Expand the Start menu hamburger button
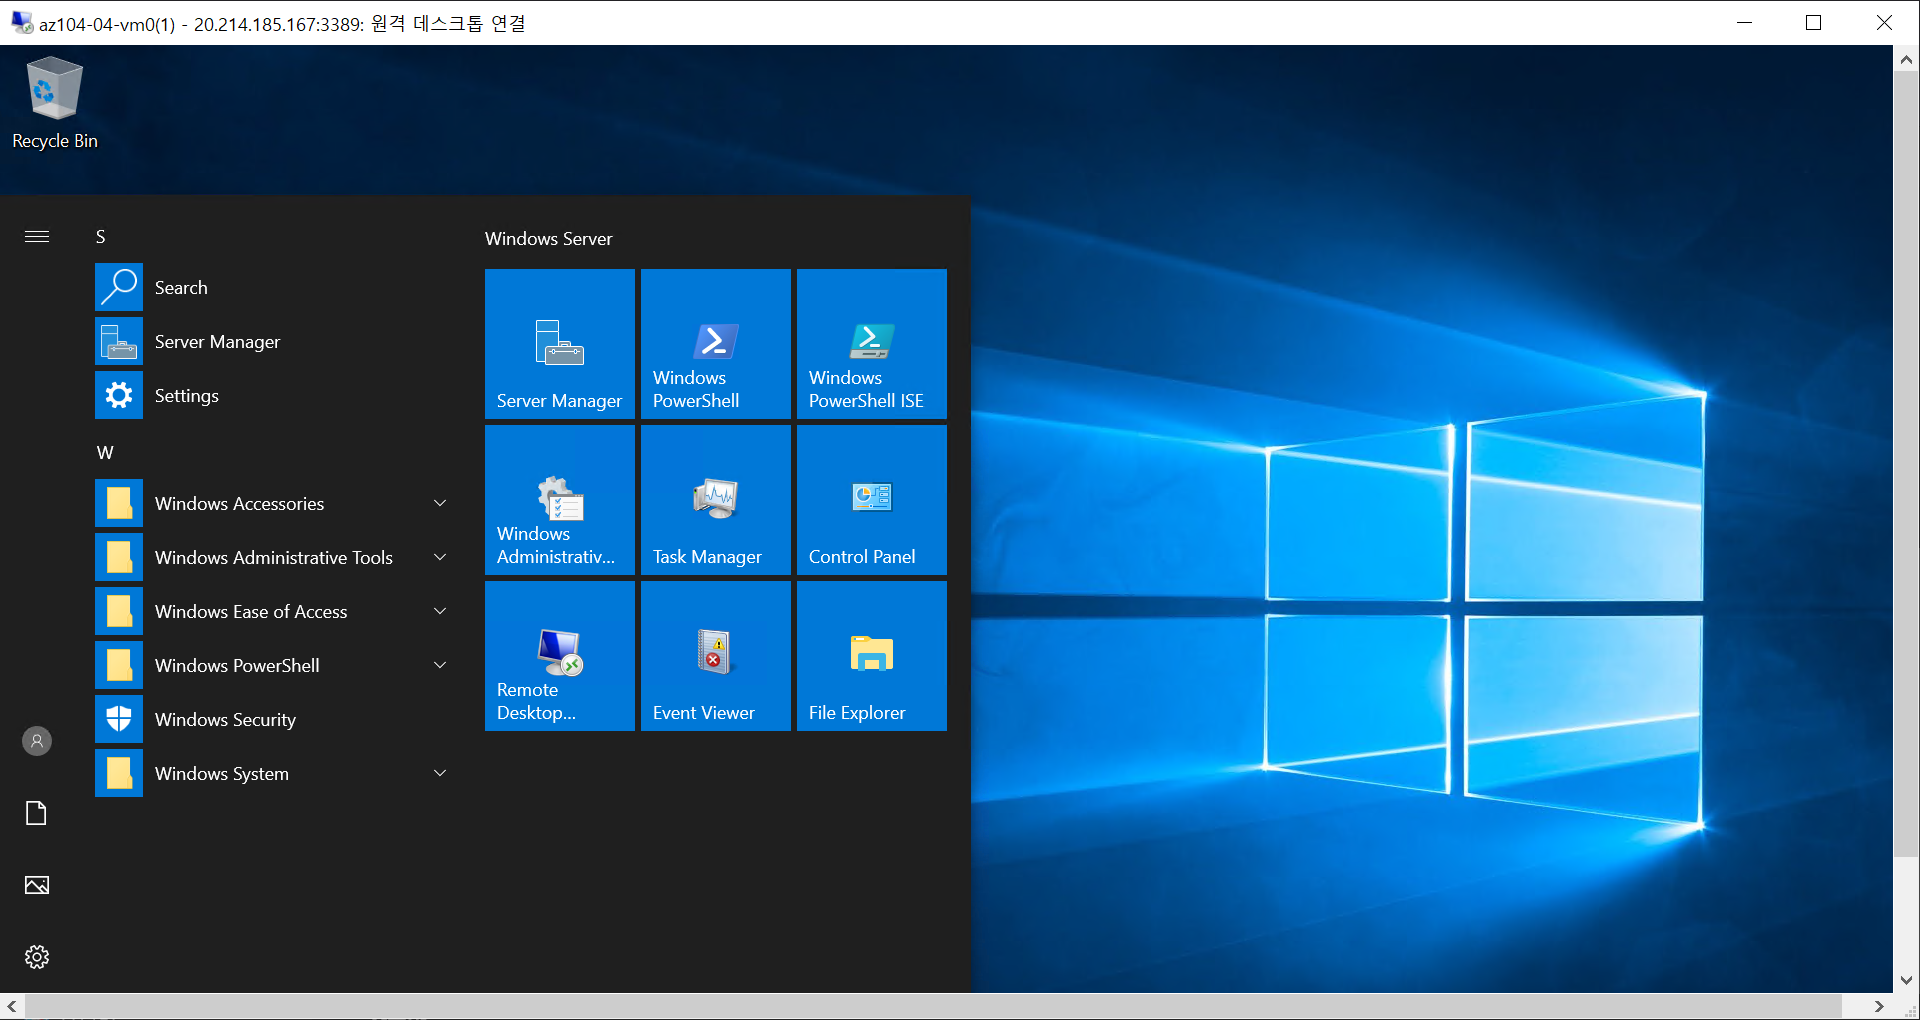The height and width of the screenshot is (1020, 1920). [37, 237]
